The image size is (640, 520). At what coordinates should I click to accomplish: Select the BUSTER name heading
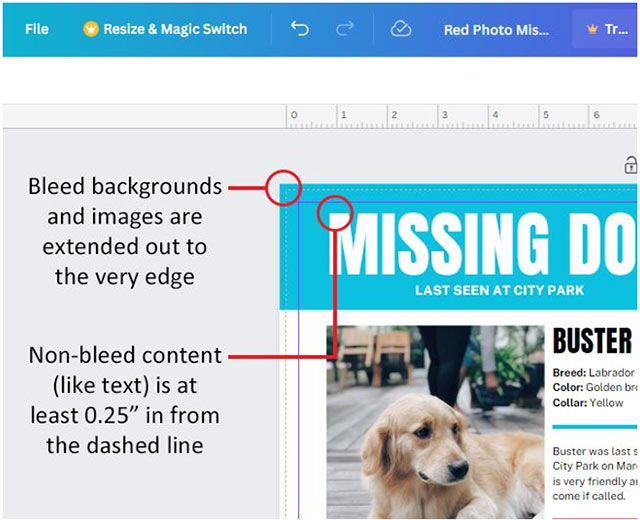(592, 342)
